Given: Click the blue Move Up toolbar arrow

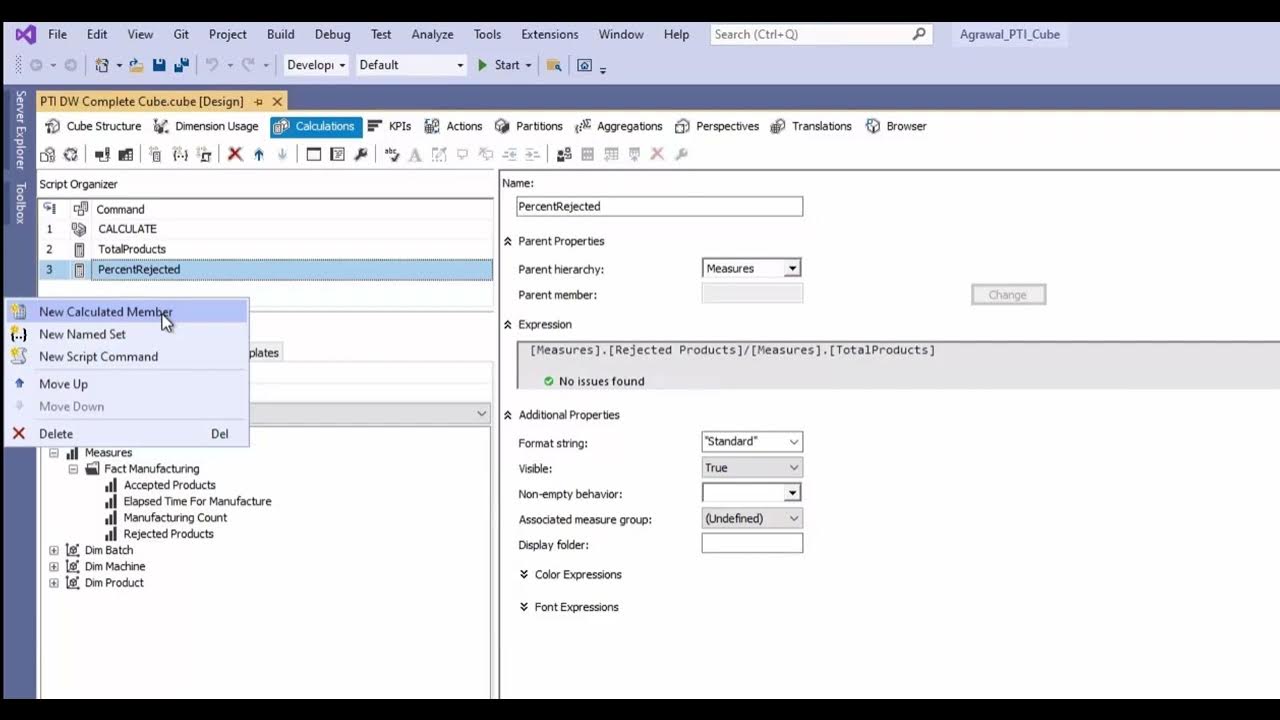Looking at the screenshot, I should point(259,154).
